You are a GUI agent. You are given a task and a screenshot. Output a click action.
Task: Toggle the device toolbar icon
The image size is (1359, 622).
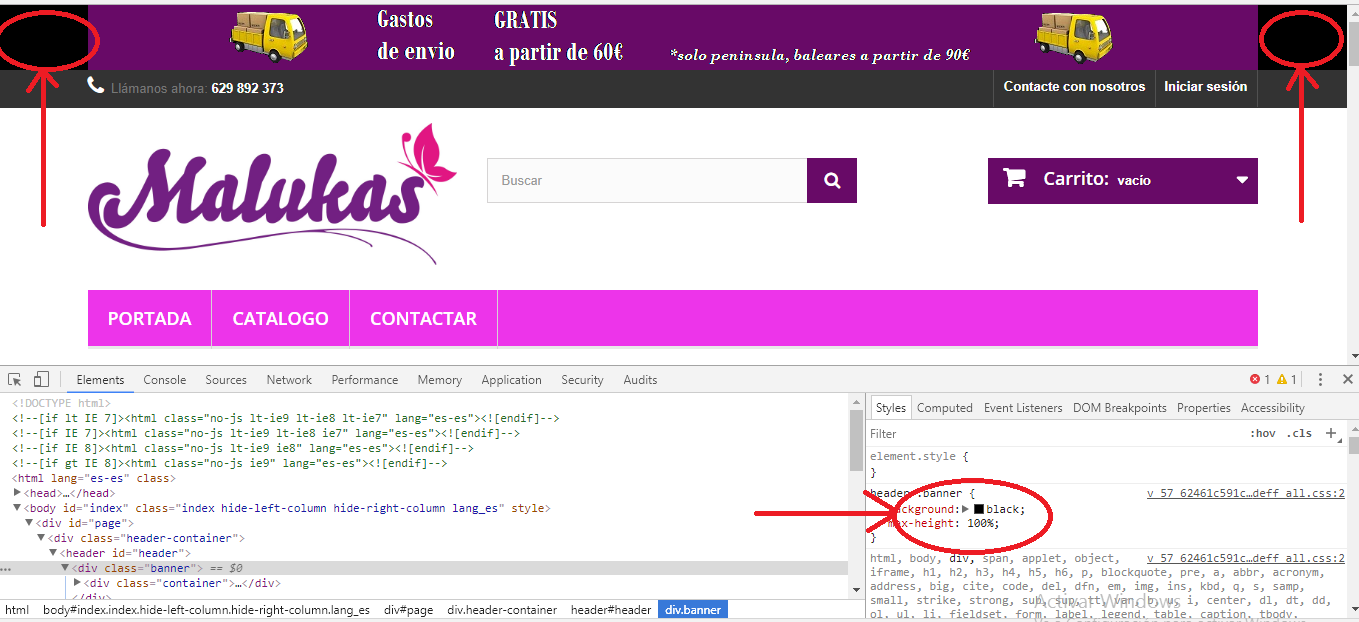click(x=41, y=380)
